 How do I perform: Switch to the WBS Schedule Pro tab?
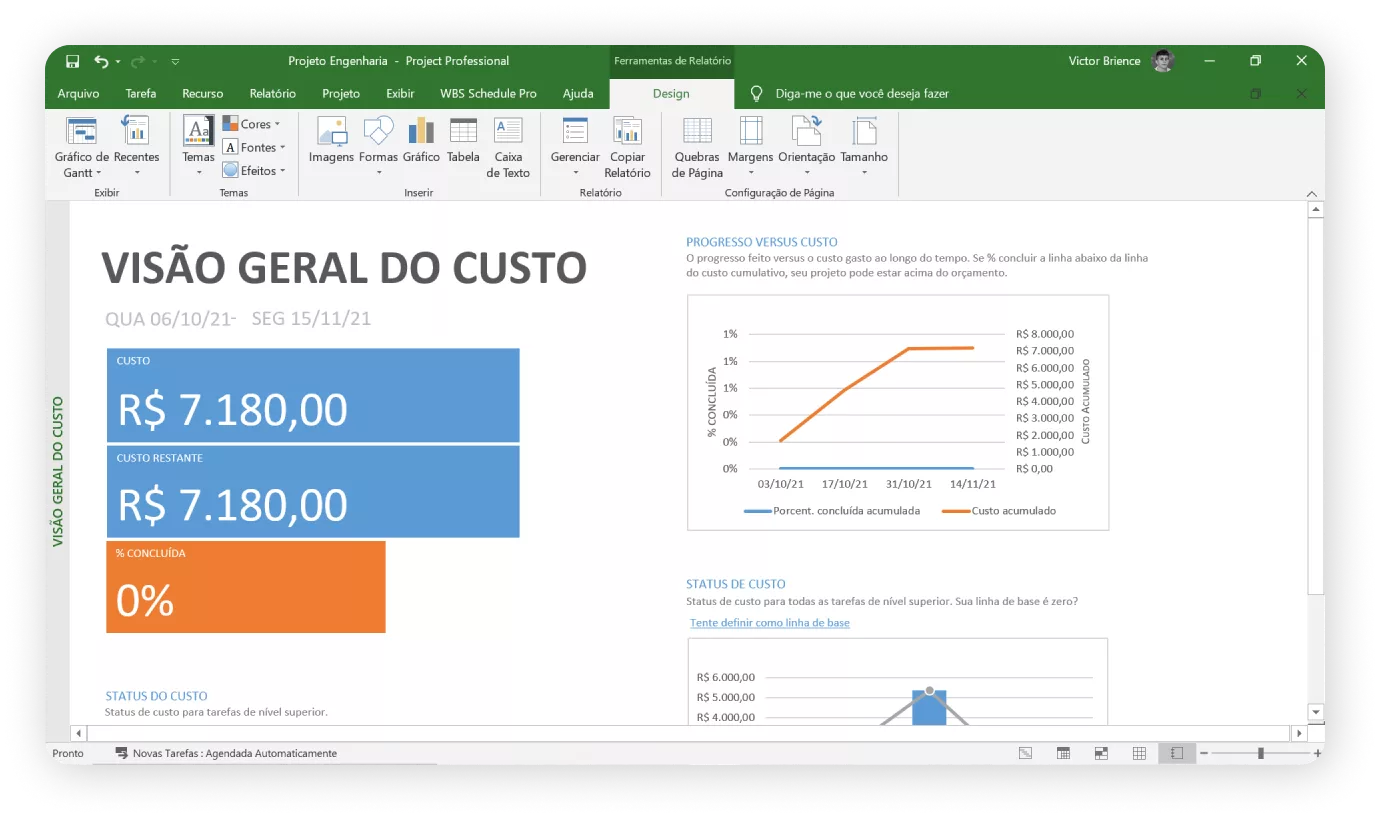pyautogui.click(x=488, y=93)
